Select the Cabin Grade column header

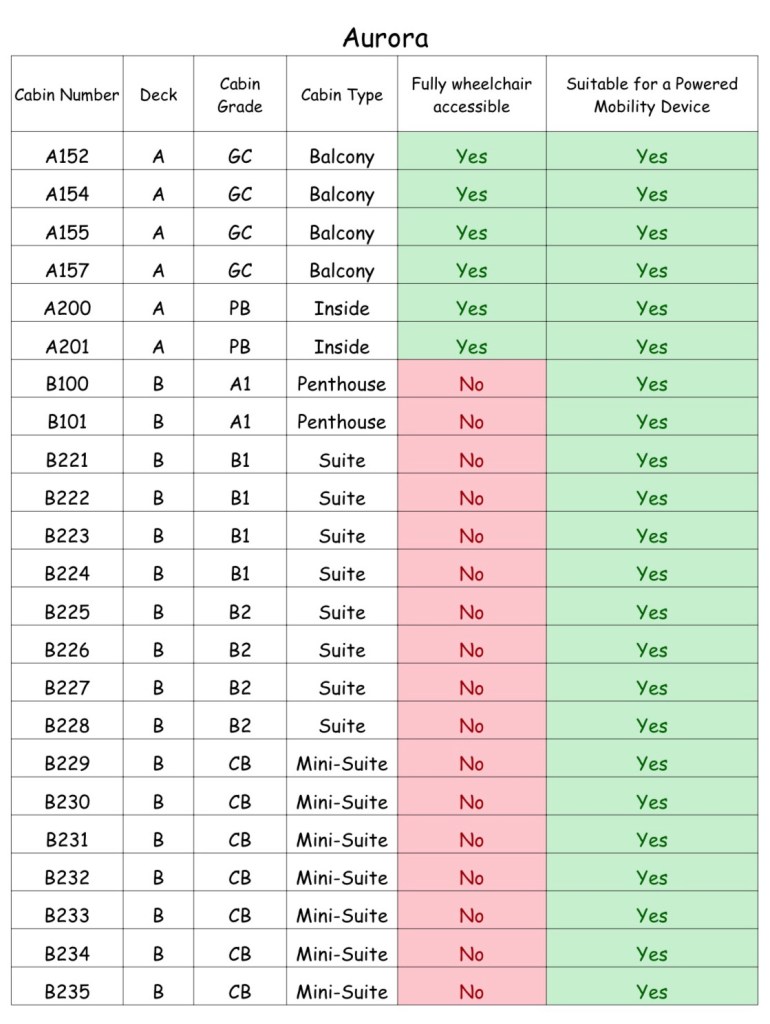[x=240, y=95]
